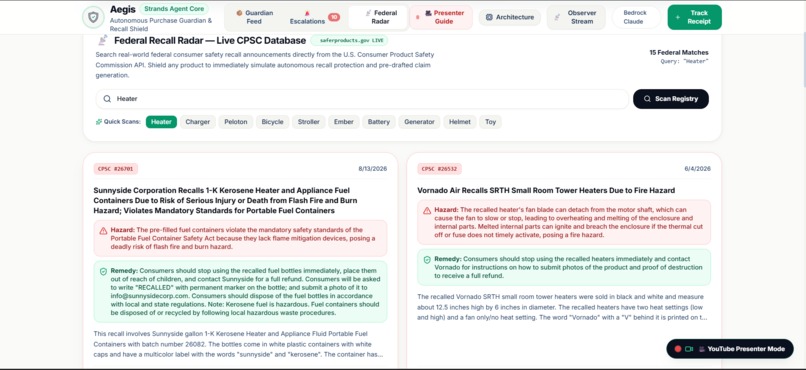Select the Heater quick scan chip
Image resolution: width=806 pixels, height=370 pixels.
(x=161, y=122)
